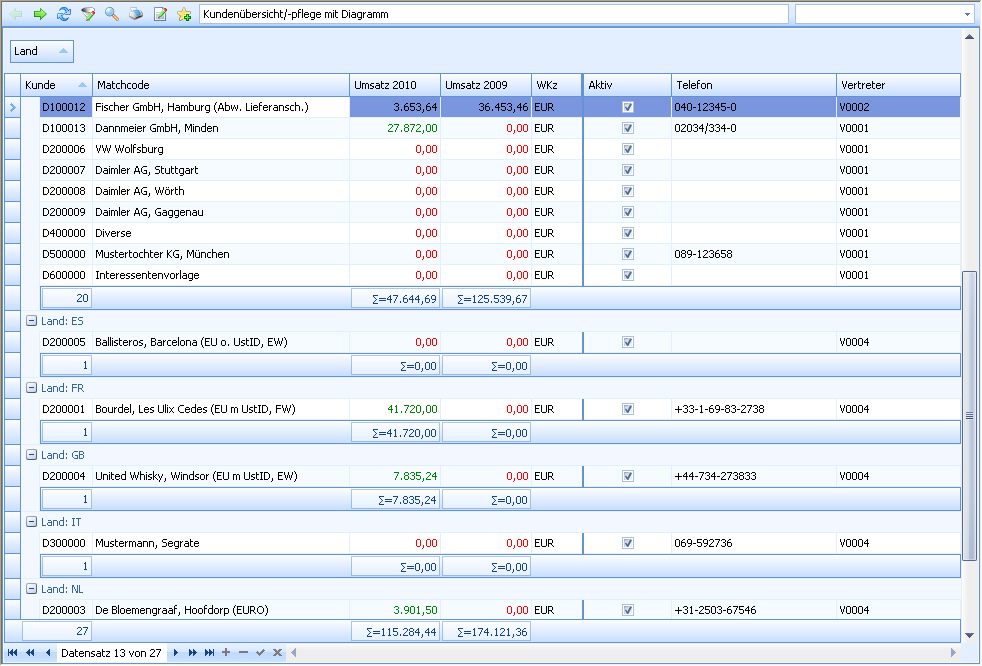Sort by the Kunde column header
Image resolution: width=982 pixels, height=666 pixels.
coord(56,85)
